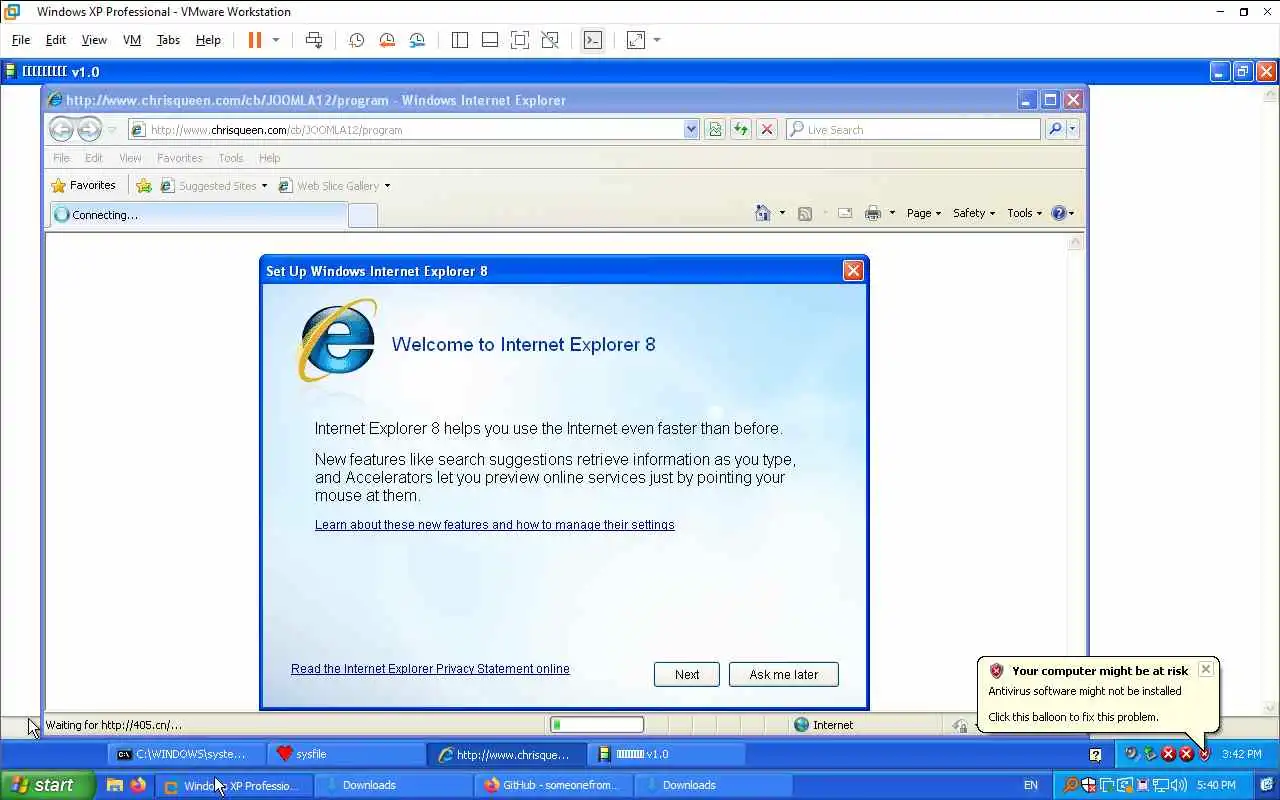The width and height of the screenshot is (1280, 800).
Task: Click the VMware stretch guest icon
Action: coord(636,40)
